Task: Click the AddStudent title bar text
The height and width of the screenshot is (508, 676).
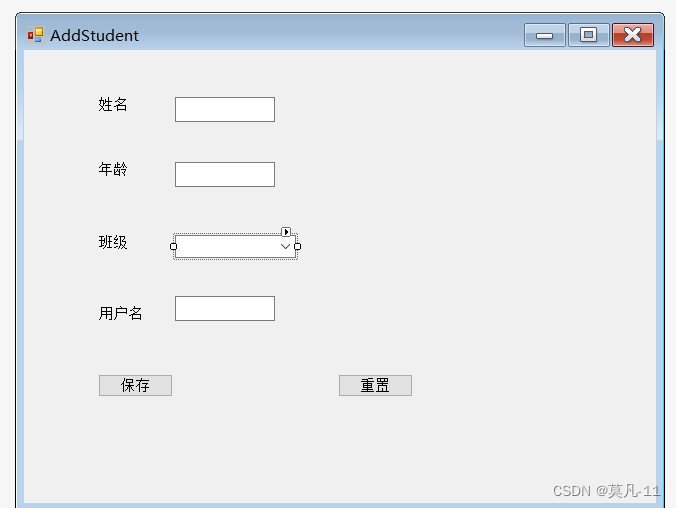Action: [94, 35]
